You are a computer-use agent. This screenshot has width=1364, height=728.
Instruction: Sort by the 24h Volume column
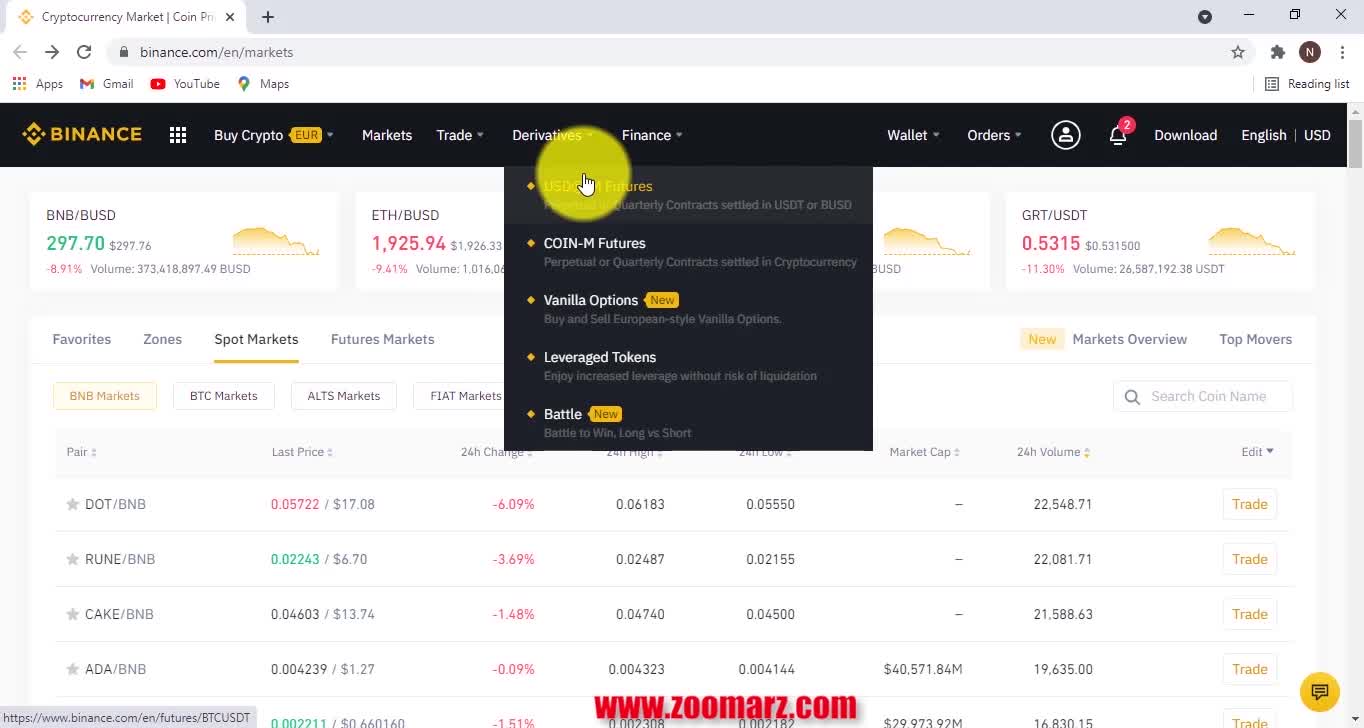(x=1053, y=452)
